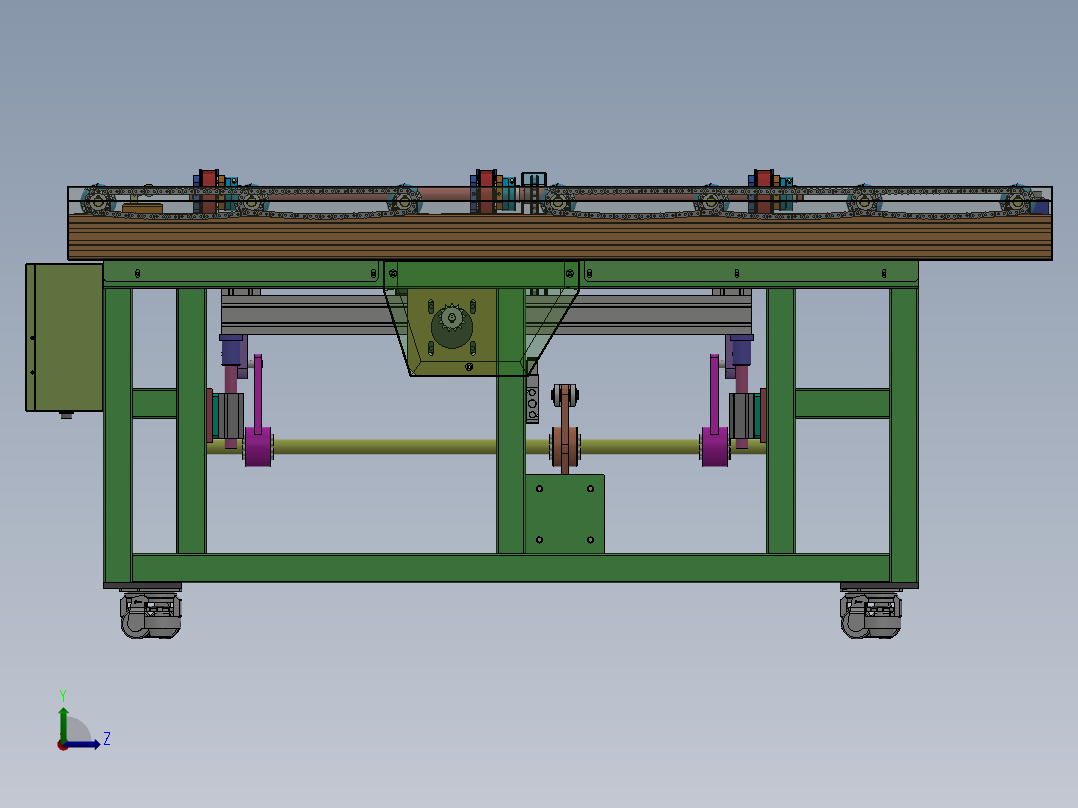This screenshot has height=808, width=1078.
Task: Select the right red roller bracket
Action: coord(764,191)
